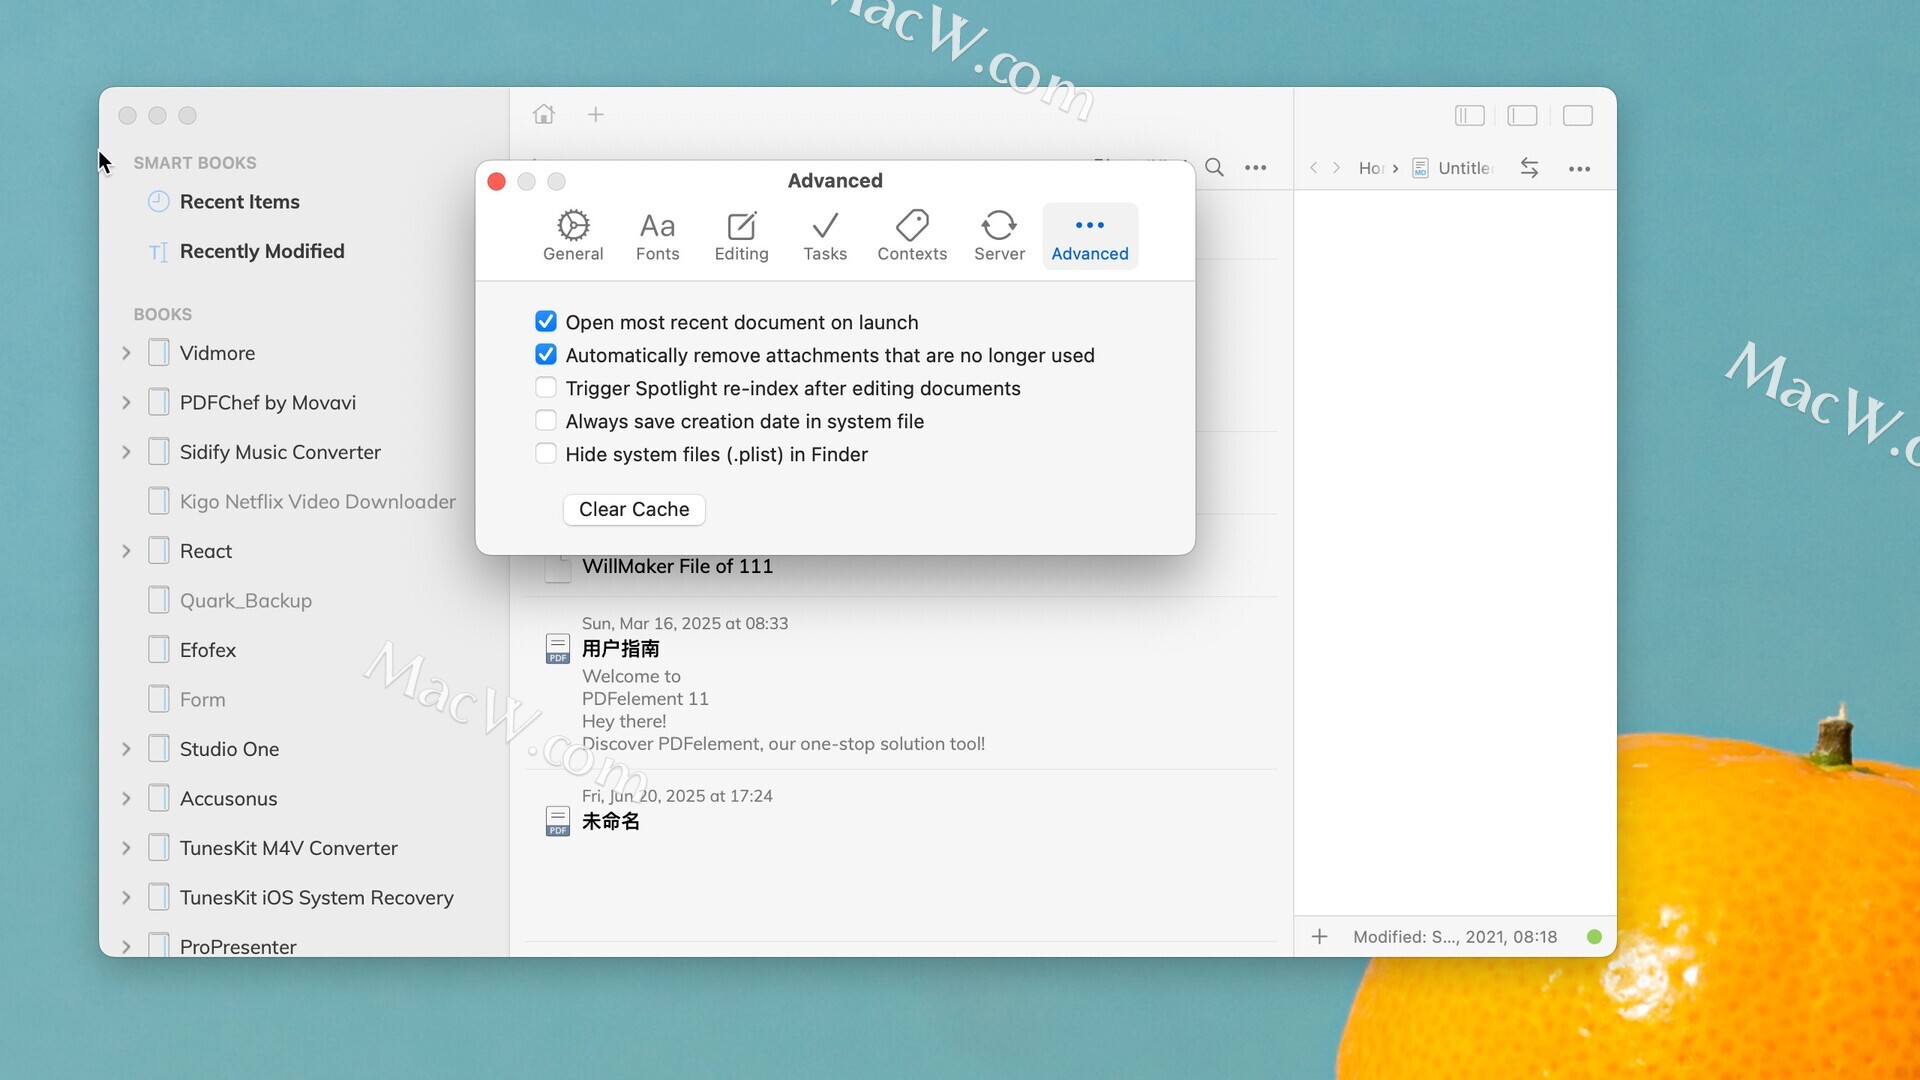1920x1080 pixels.
Task: Select the Vidmore book icon
Action: point(158,353)
